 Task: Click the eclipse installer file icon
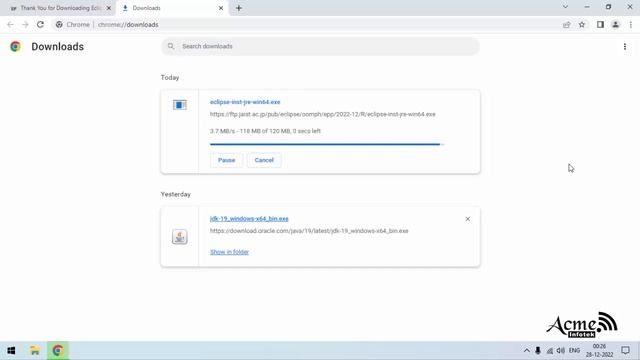coord(180,105)
